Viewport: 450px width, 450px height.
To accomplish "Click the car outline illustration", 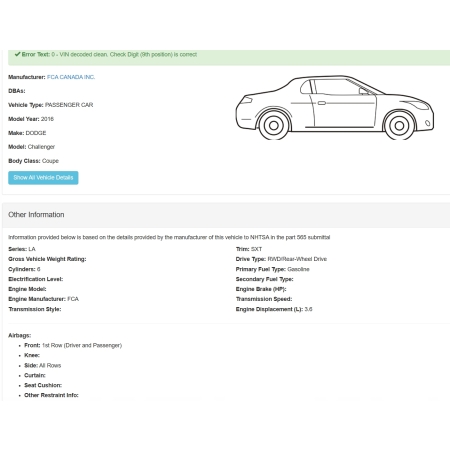I will tap(335, 107).
